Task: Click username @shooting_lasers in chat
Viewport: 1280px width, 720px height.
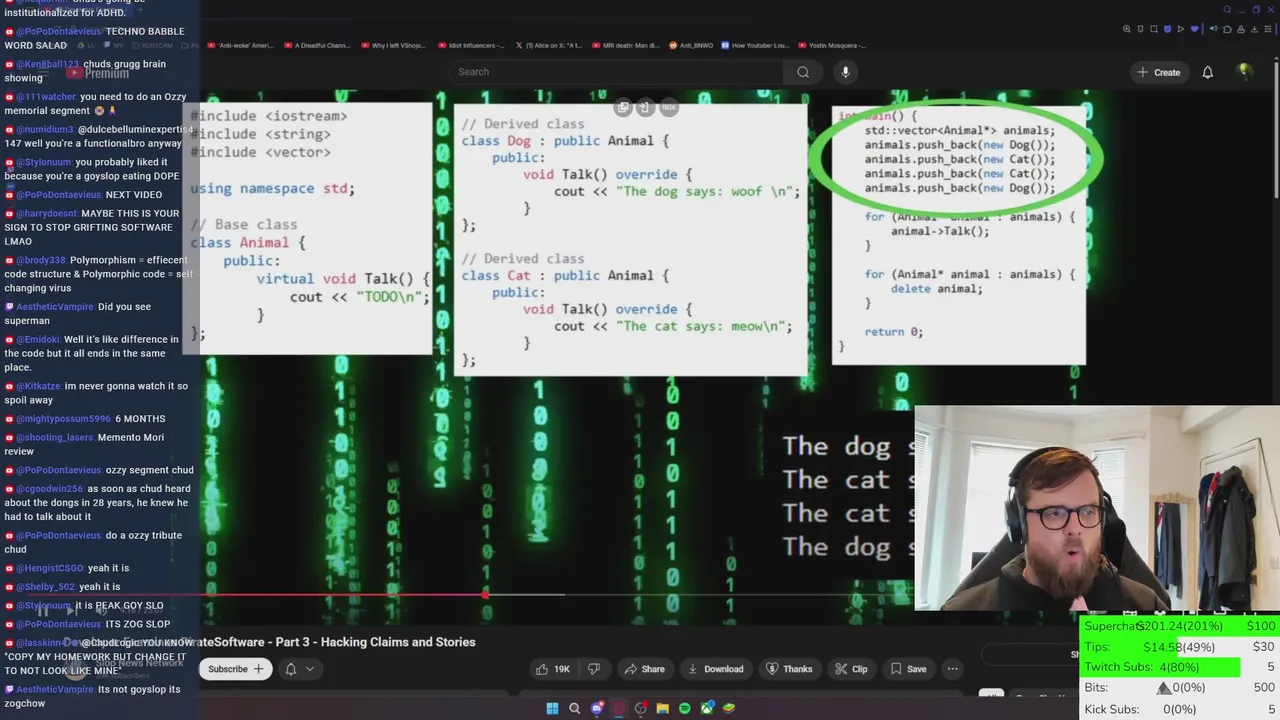Action: click(x=55, y=437)
